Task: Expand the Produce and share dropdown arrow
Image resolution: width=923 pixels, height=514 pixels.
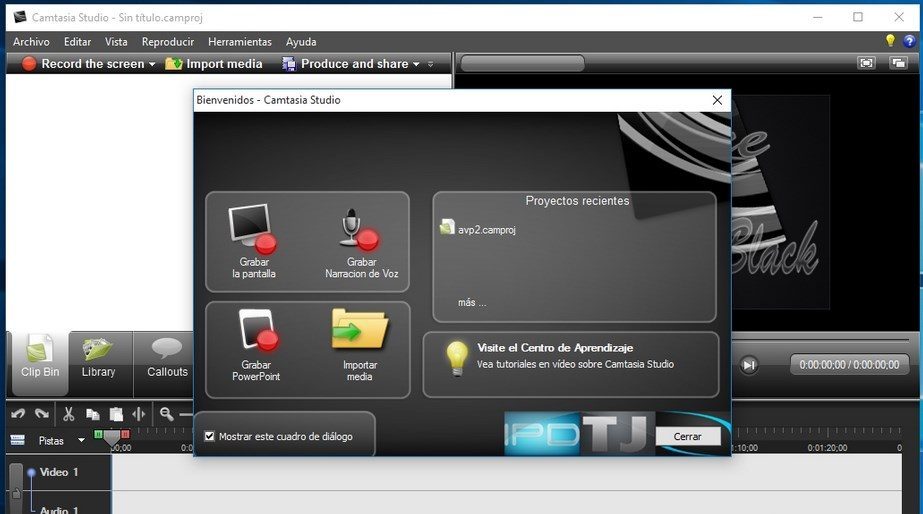Action: tap(416, 64)
